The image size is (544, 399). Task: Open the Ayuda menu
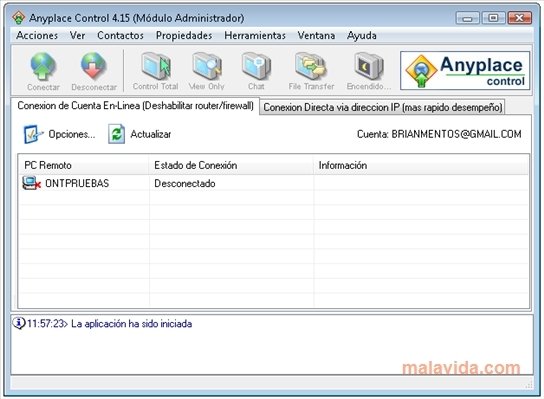point(362,35)
